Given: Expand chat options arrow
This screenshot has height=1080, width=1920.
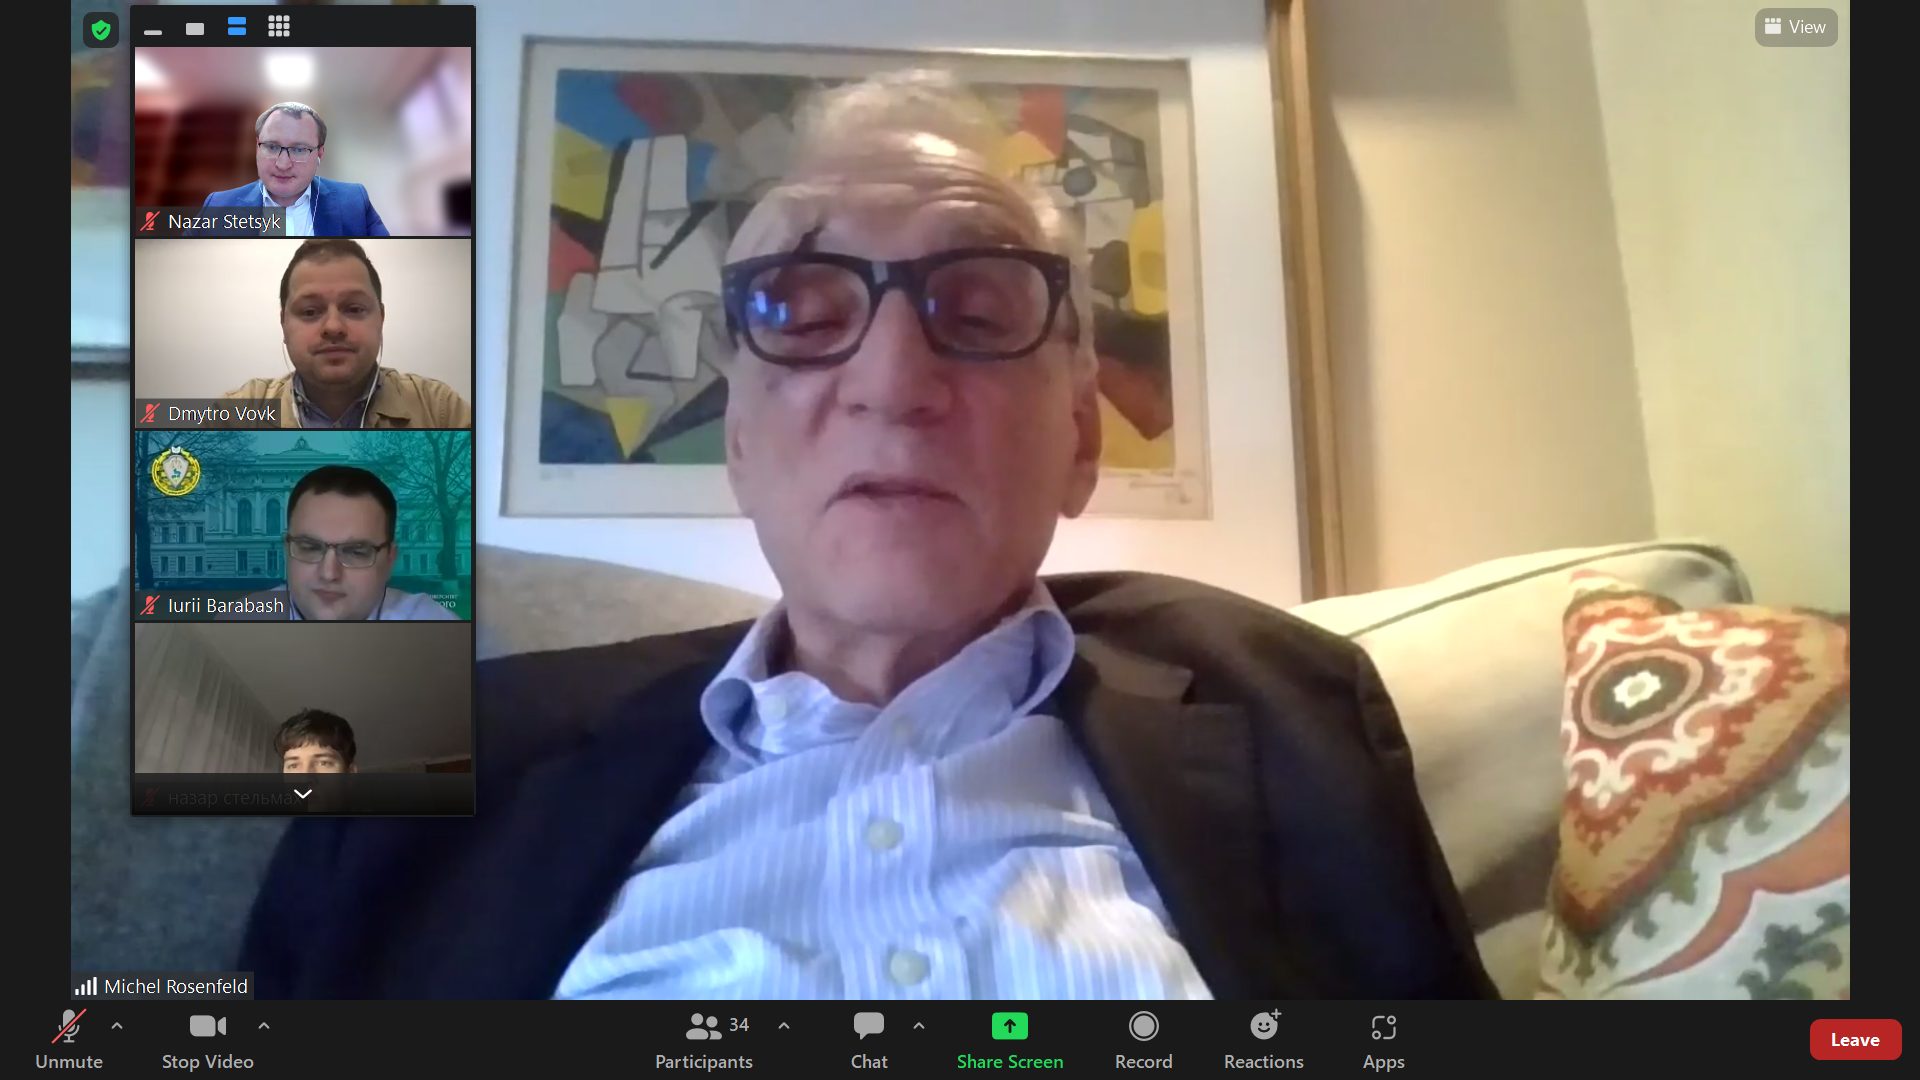Looking at the screenshot, I should [919, 1026].
